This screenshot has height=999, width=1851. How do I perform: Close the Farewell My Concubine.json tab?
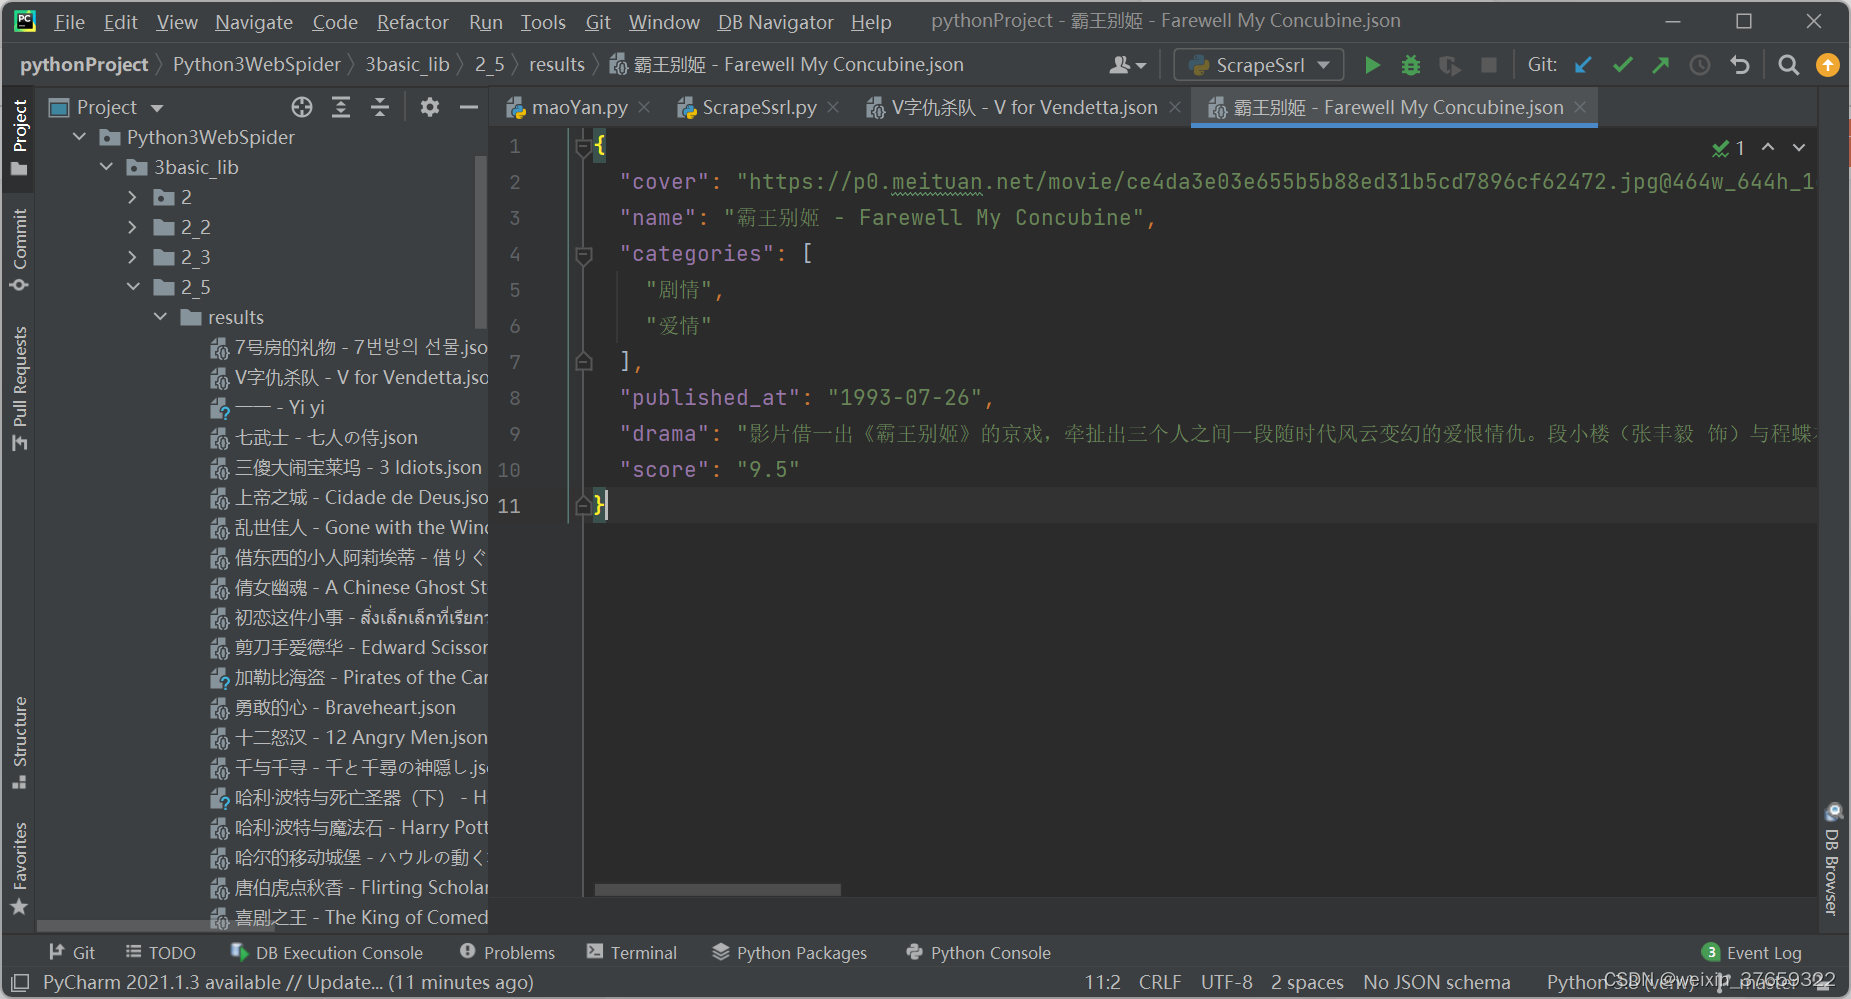(x=1580, y=107)
